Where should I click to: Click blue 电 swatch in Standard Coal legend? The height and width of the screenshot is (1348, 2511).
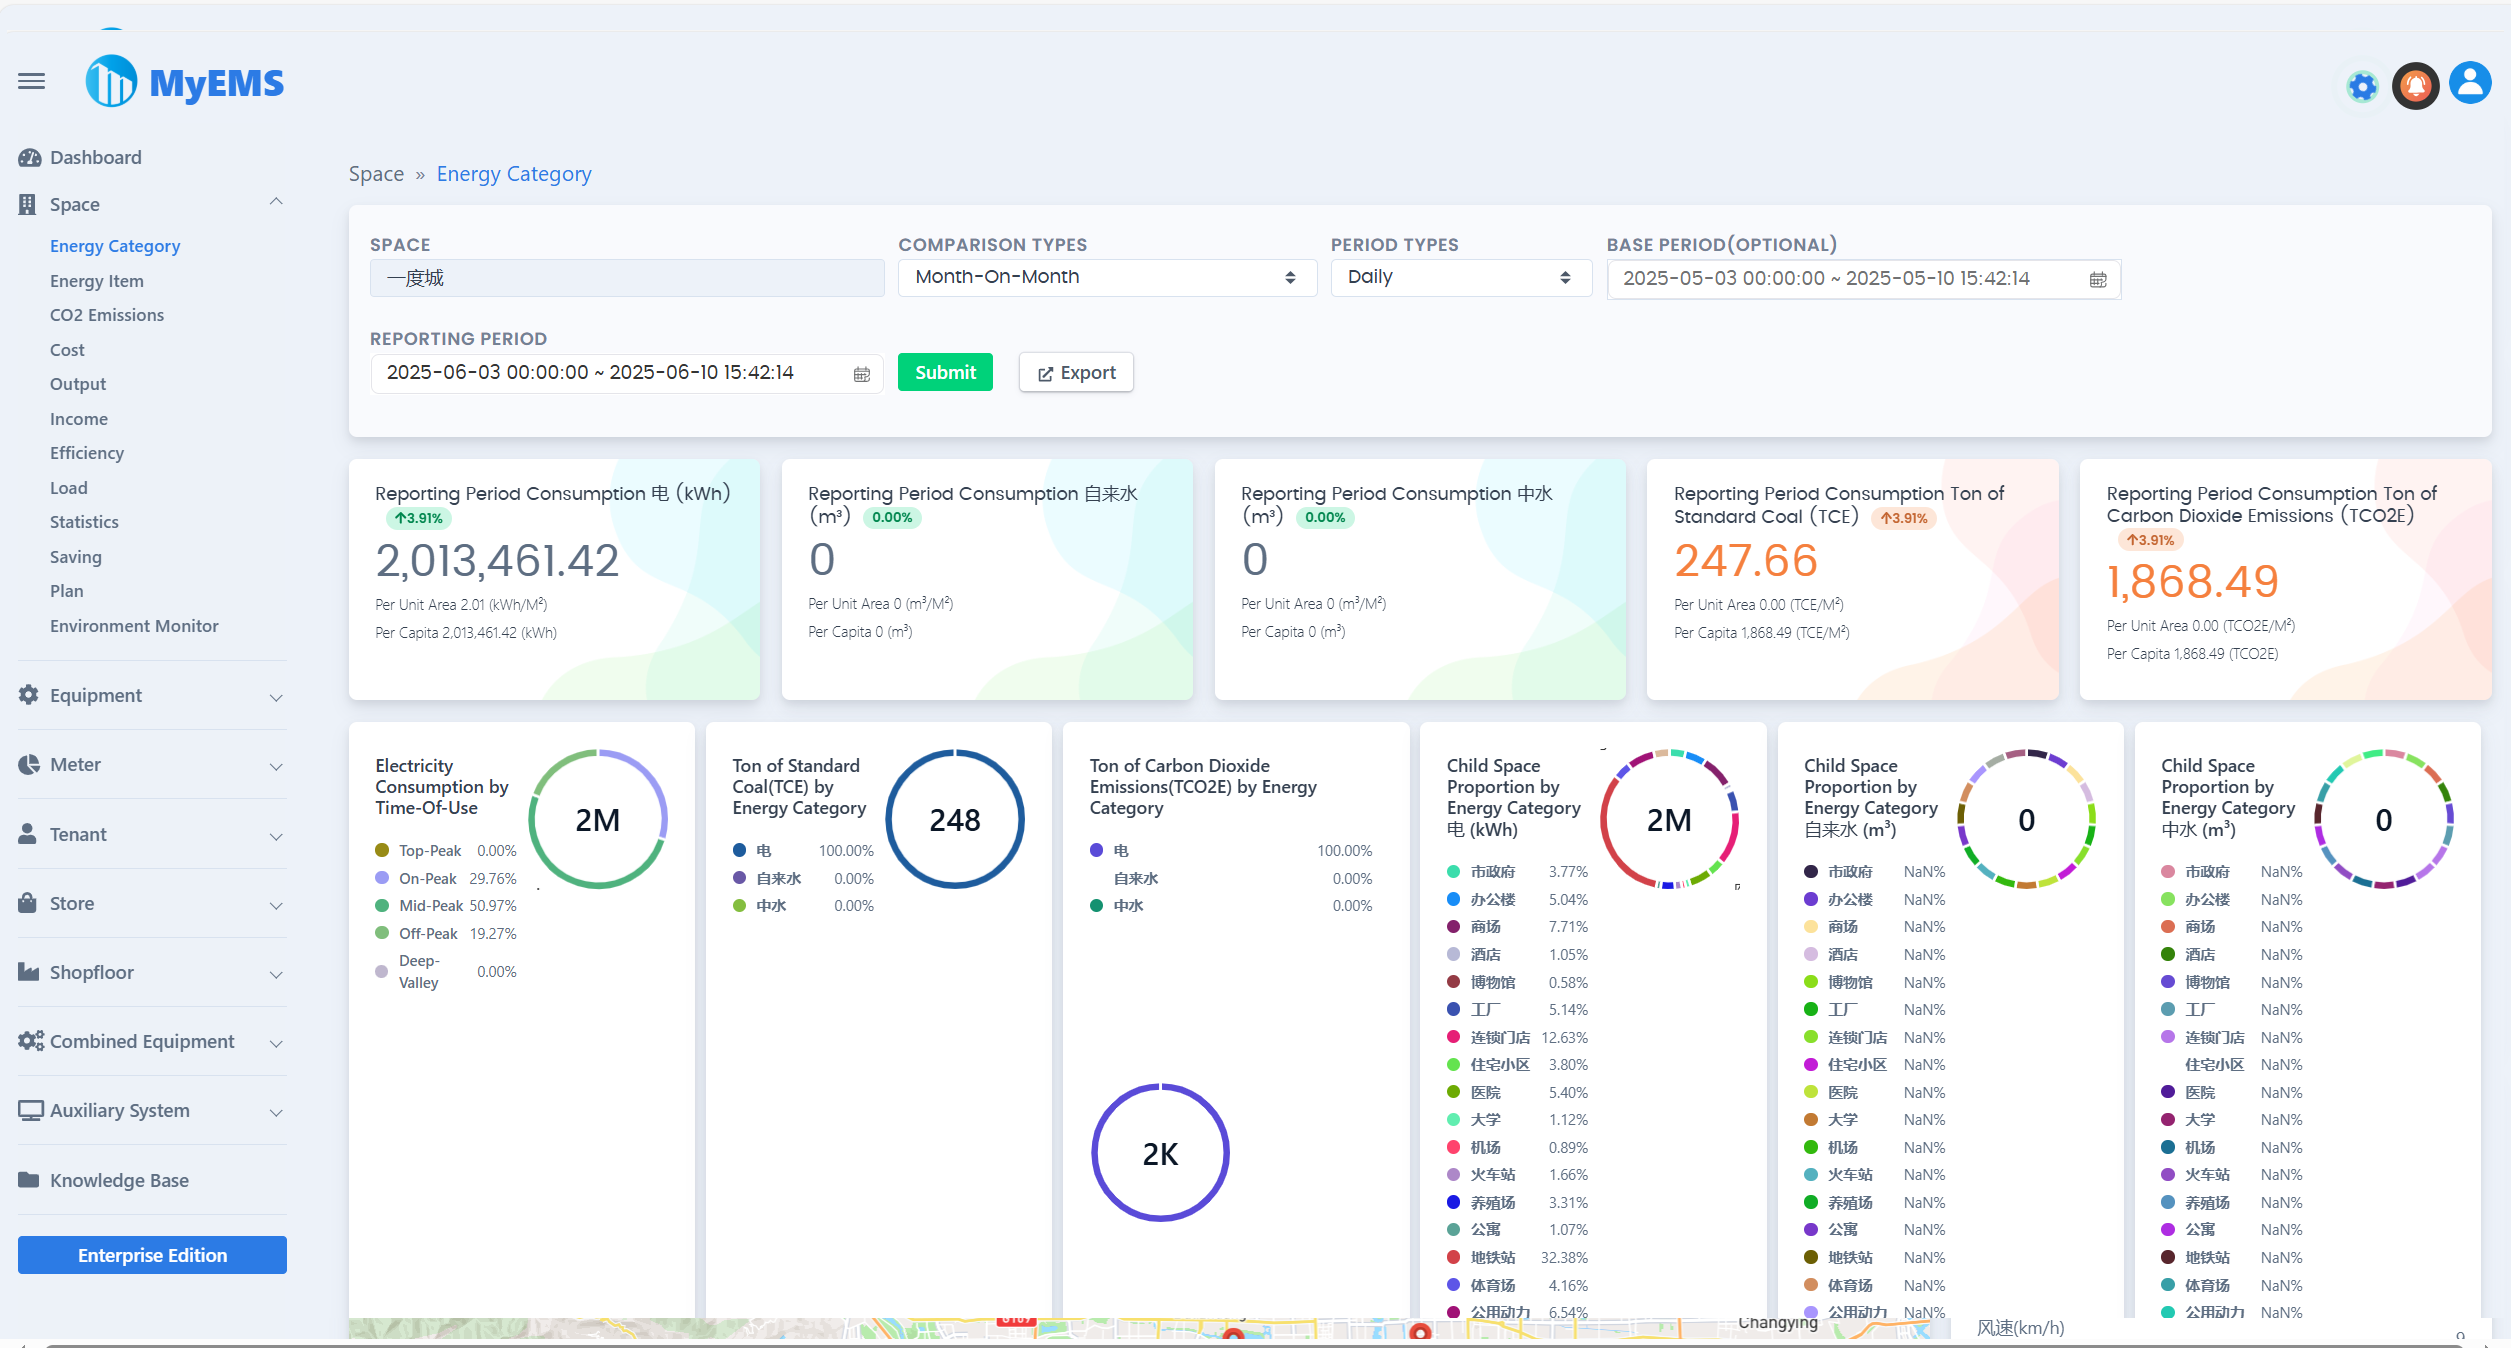(740, 851)
